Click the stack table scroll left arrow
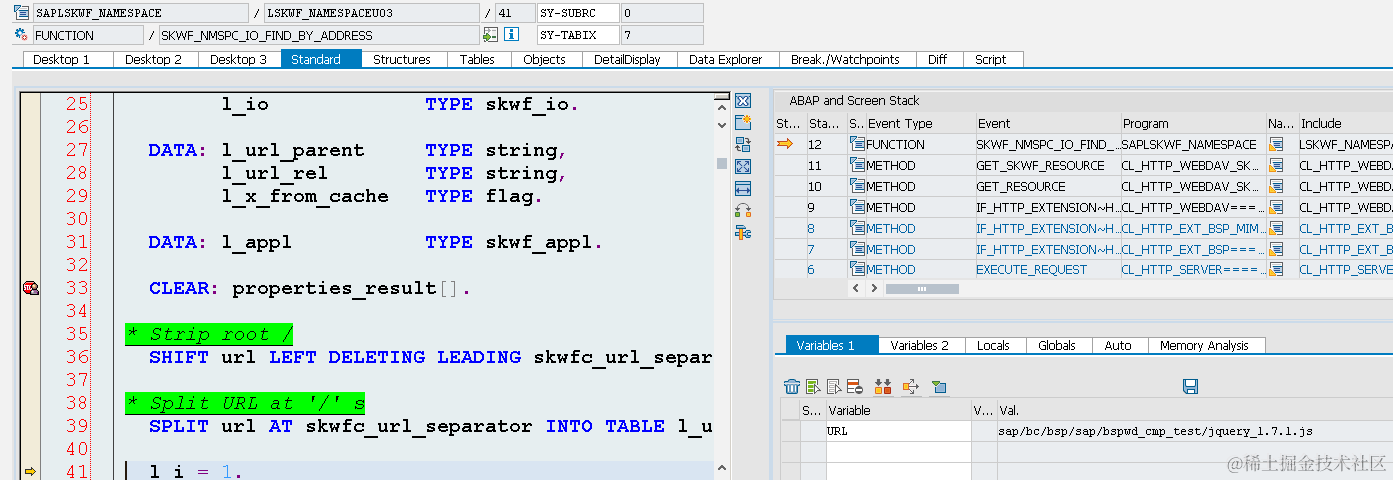1393x480 pixels. point(856,288)
